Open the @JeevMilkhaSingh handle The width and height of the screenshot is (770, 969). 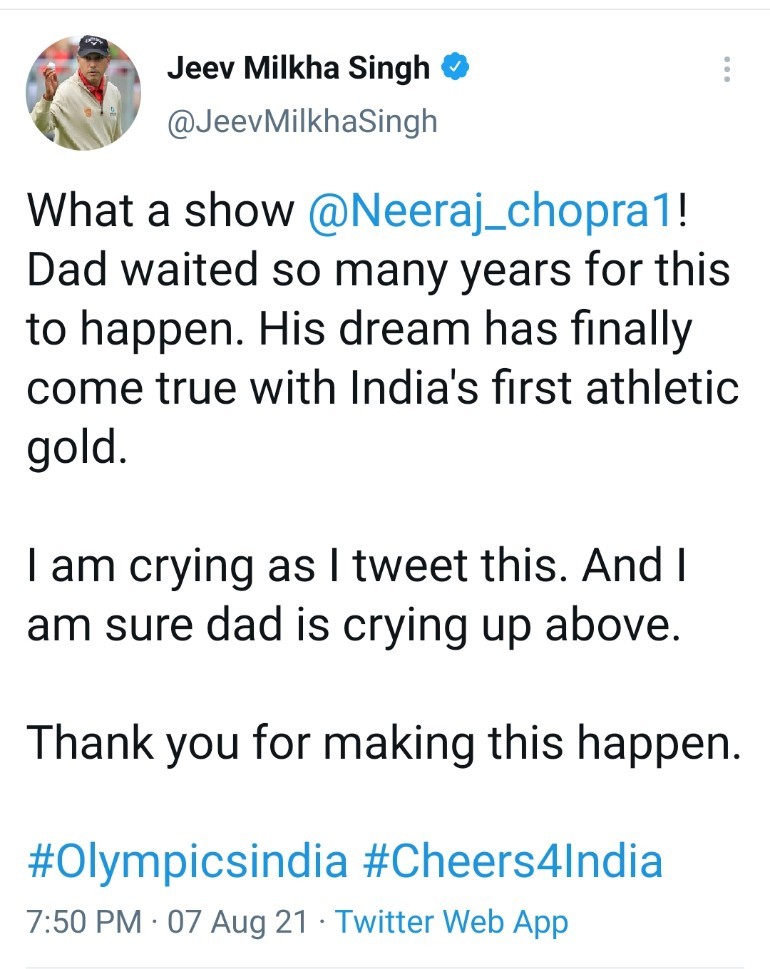pyautogui.click(x=302, y=121)
